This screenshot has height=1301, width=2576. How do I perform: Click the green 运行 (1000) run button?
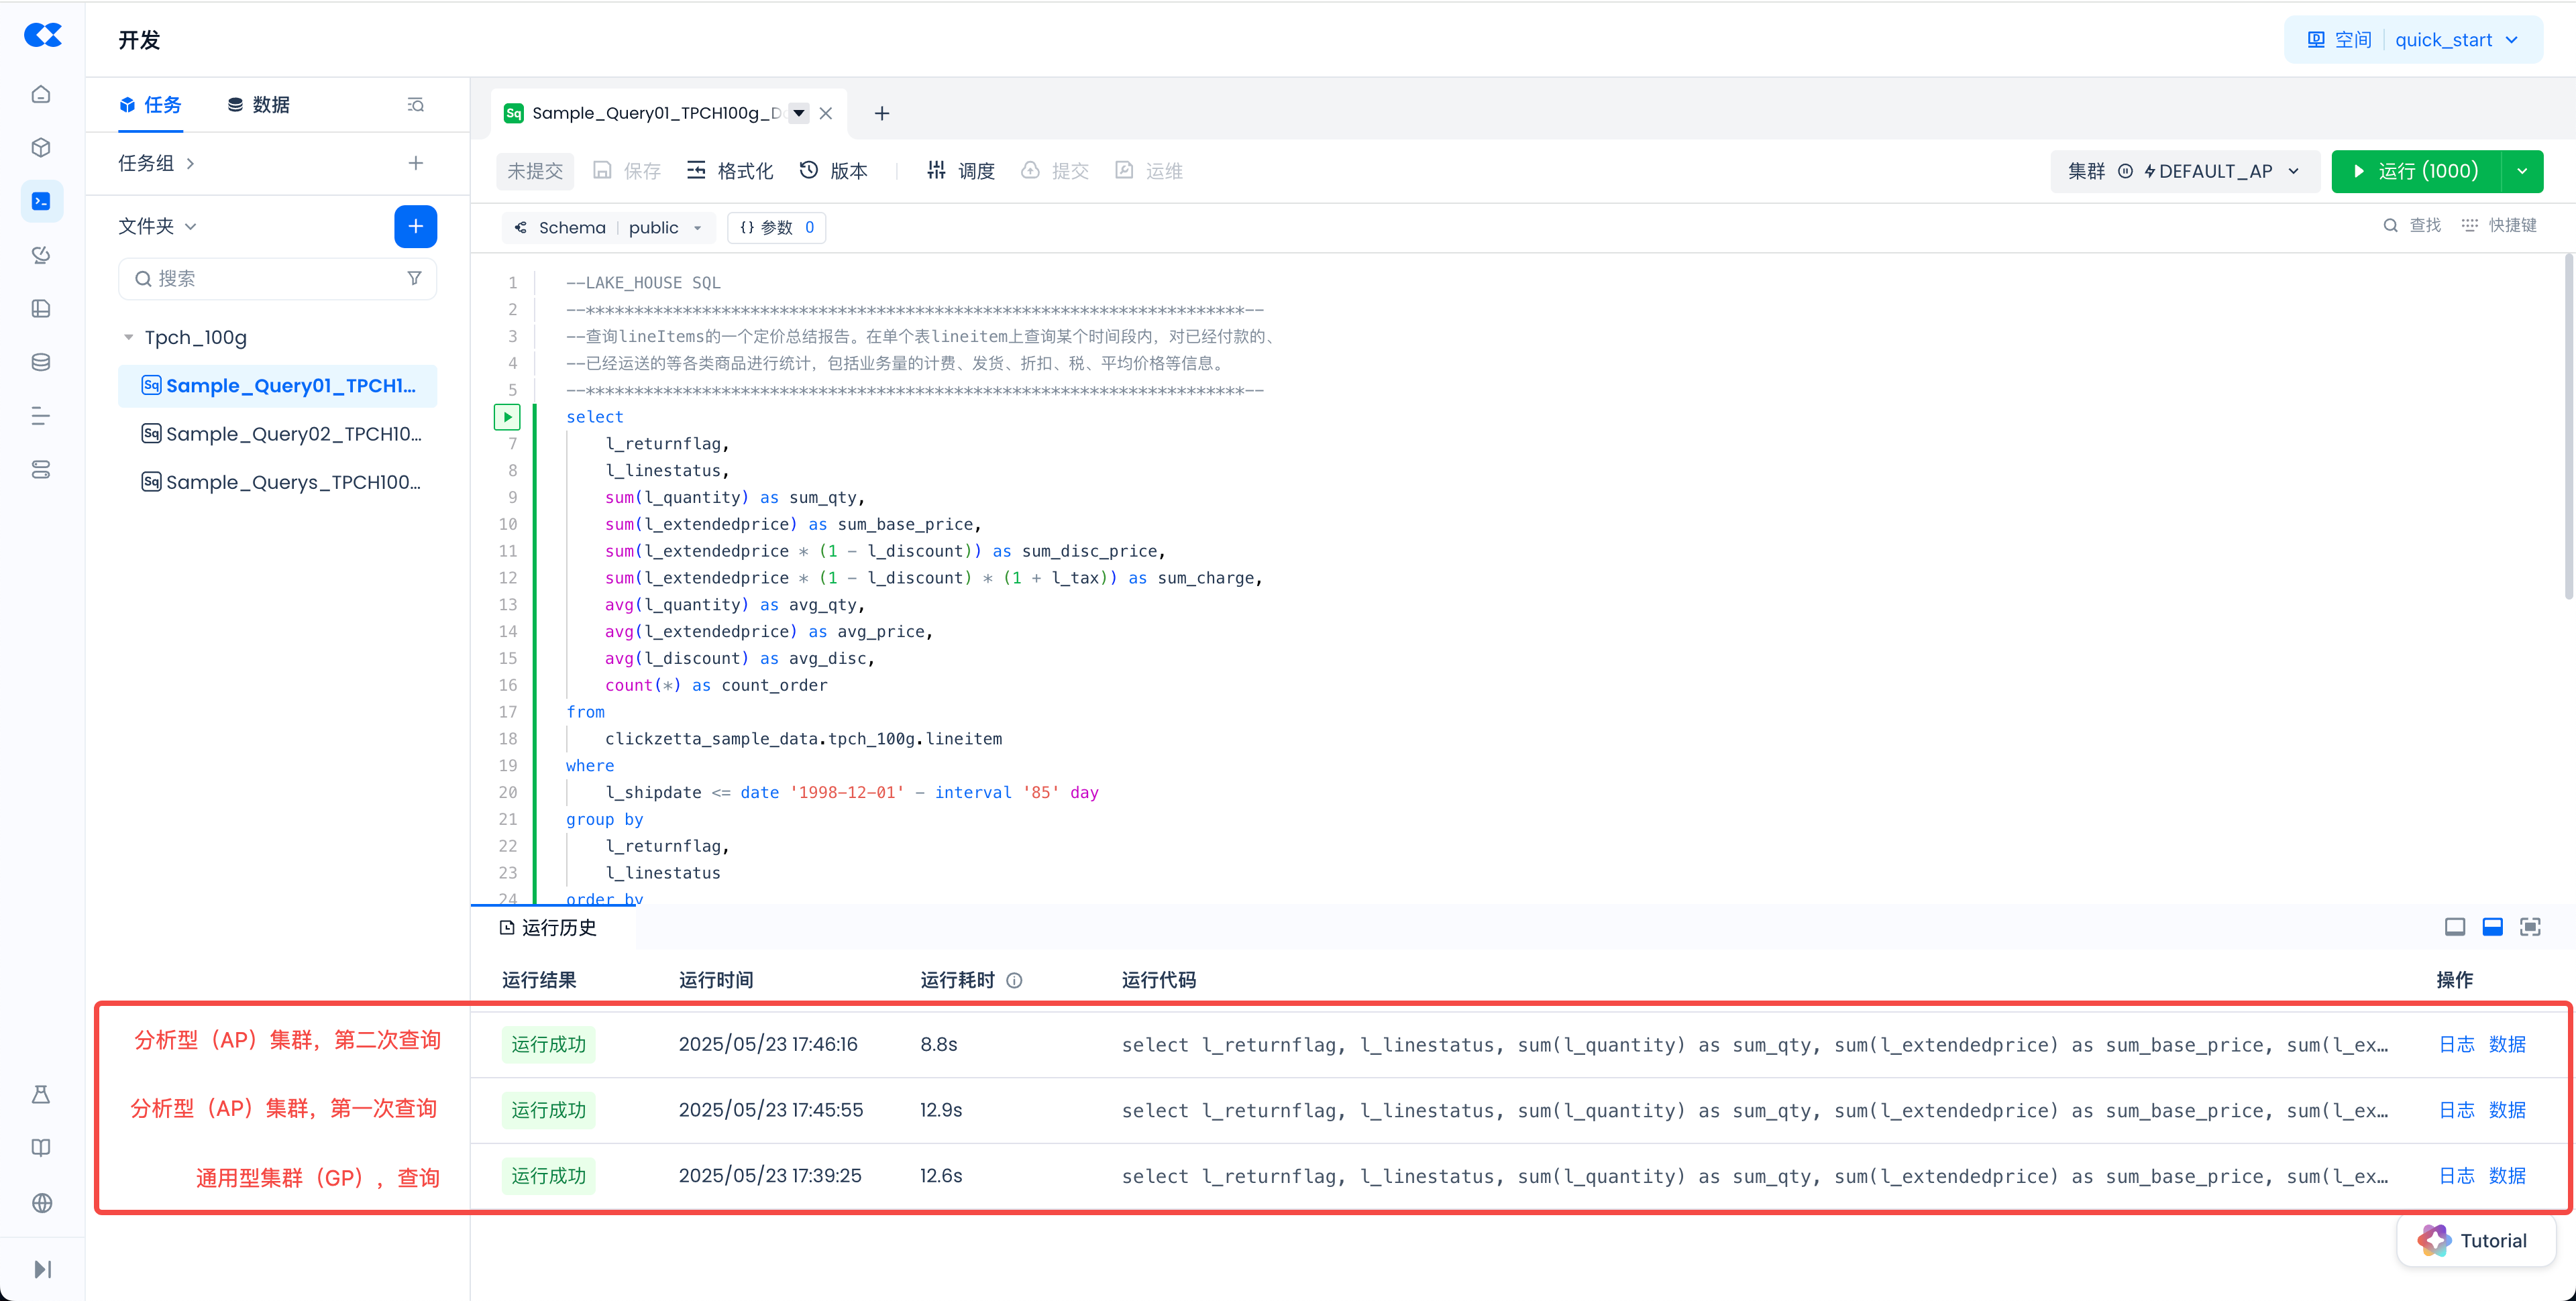pos(2416,171)
